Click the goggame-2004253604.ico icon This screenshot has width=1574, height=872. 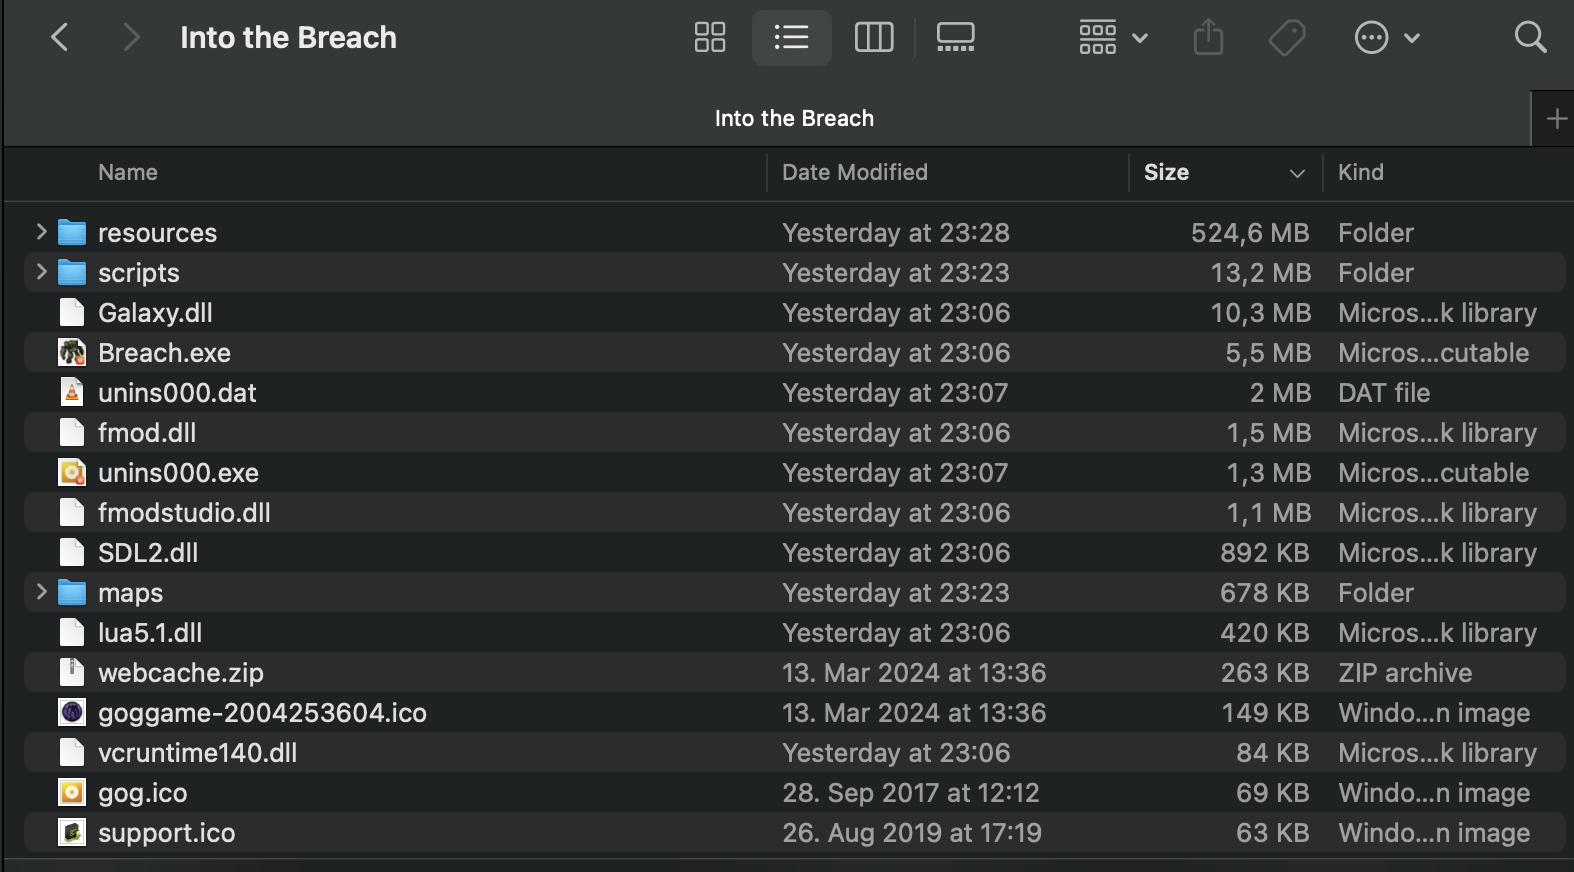[x=72, y=712]
